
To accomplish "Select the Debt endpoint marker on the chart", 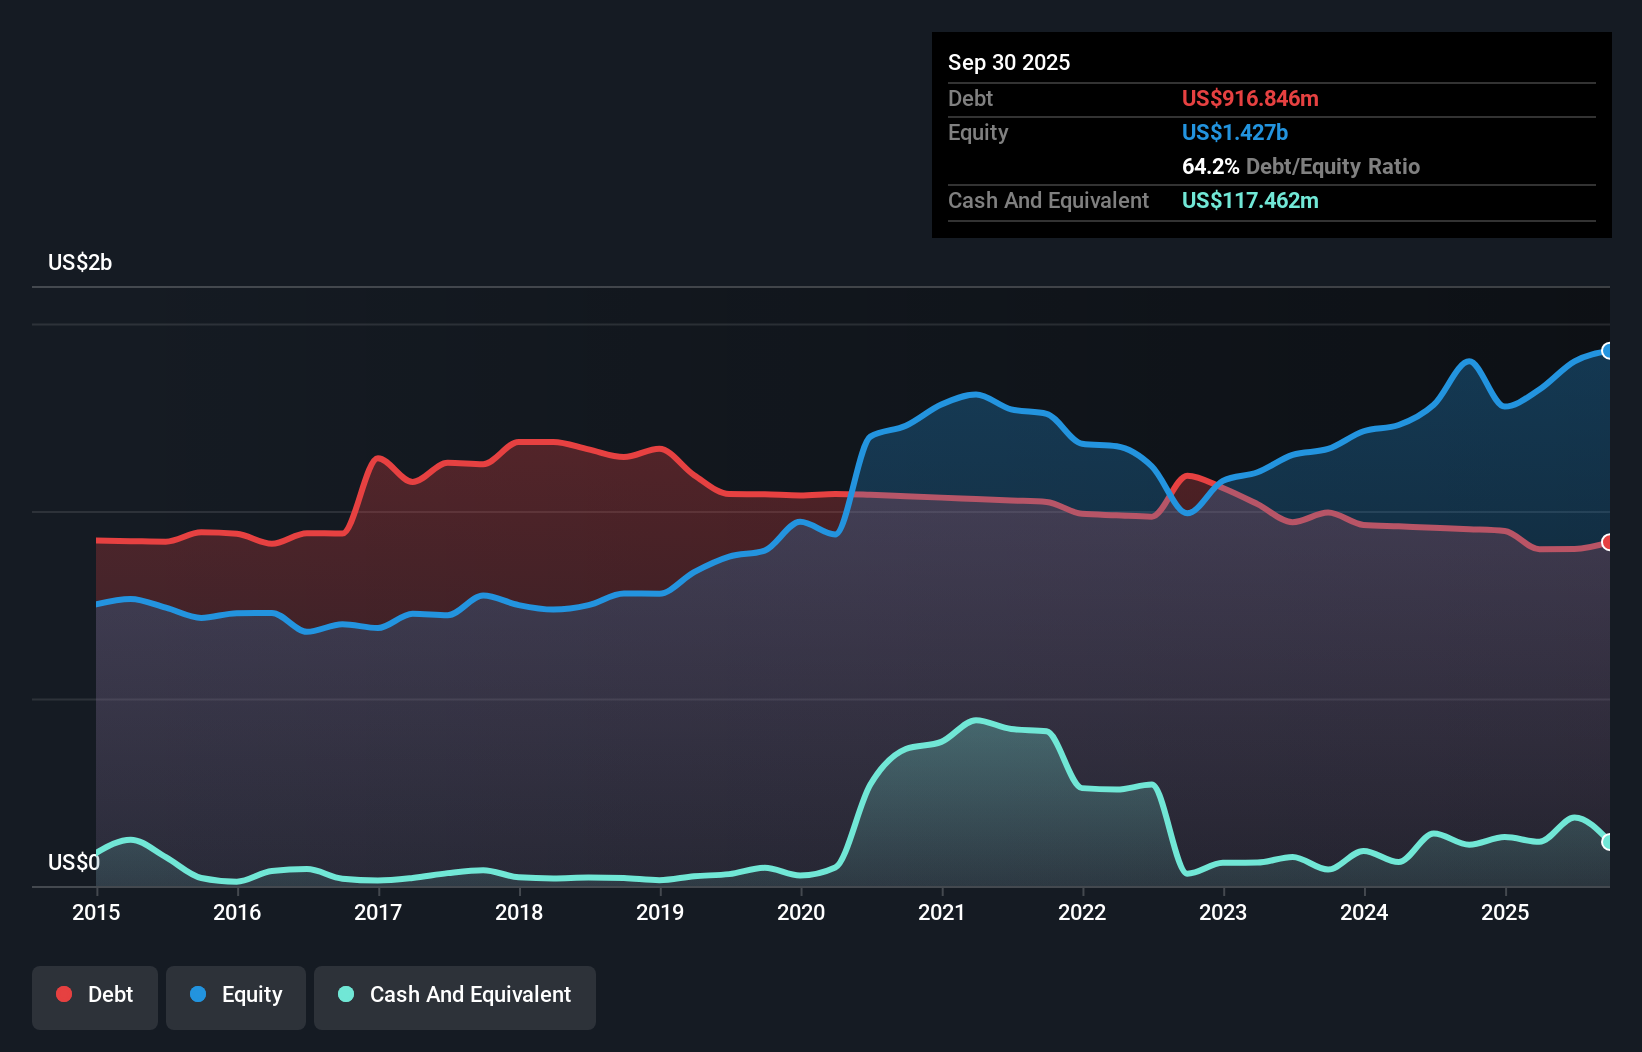I will pyautogui.click(x=1607, y=543).
